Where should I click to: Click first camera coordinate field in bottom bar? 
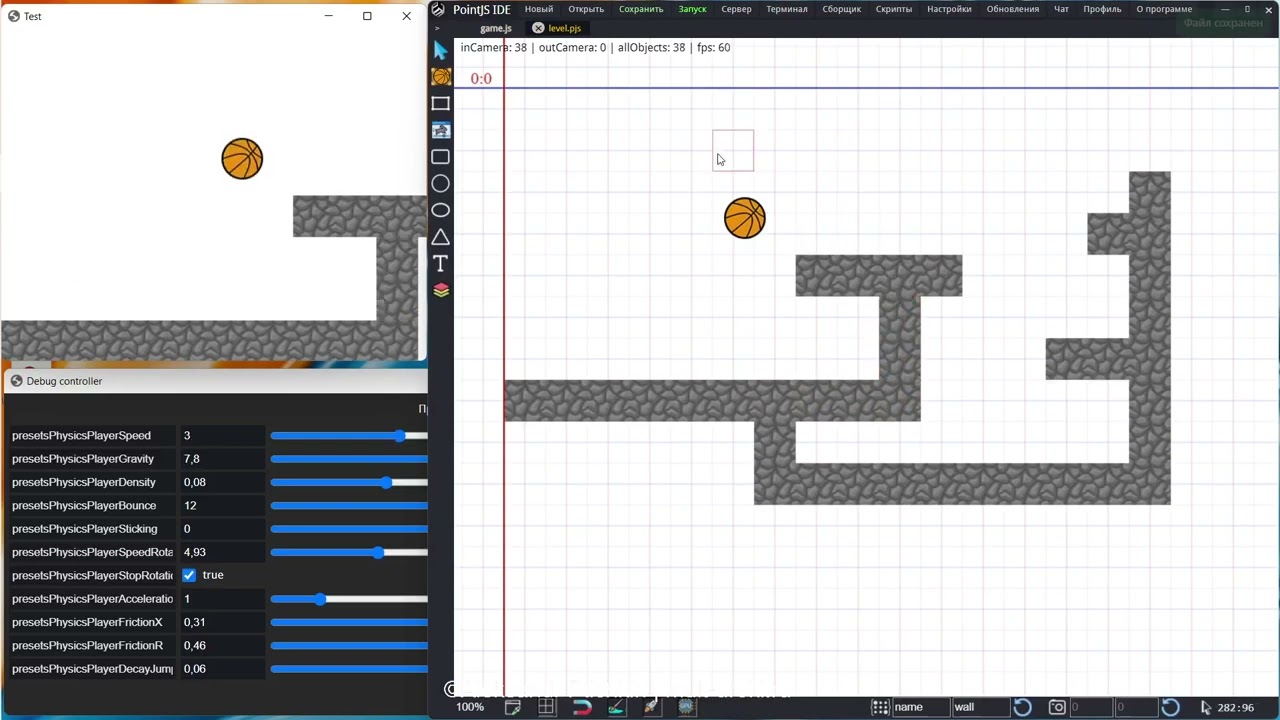point(1089,707)
